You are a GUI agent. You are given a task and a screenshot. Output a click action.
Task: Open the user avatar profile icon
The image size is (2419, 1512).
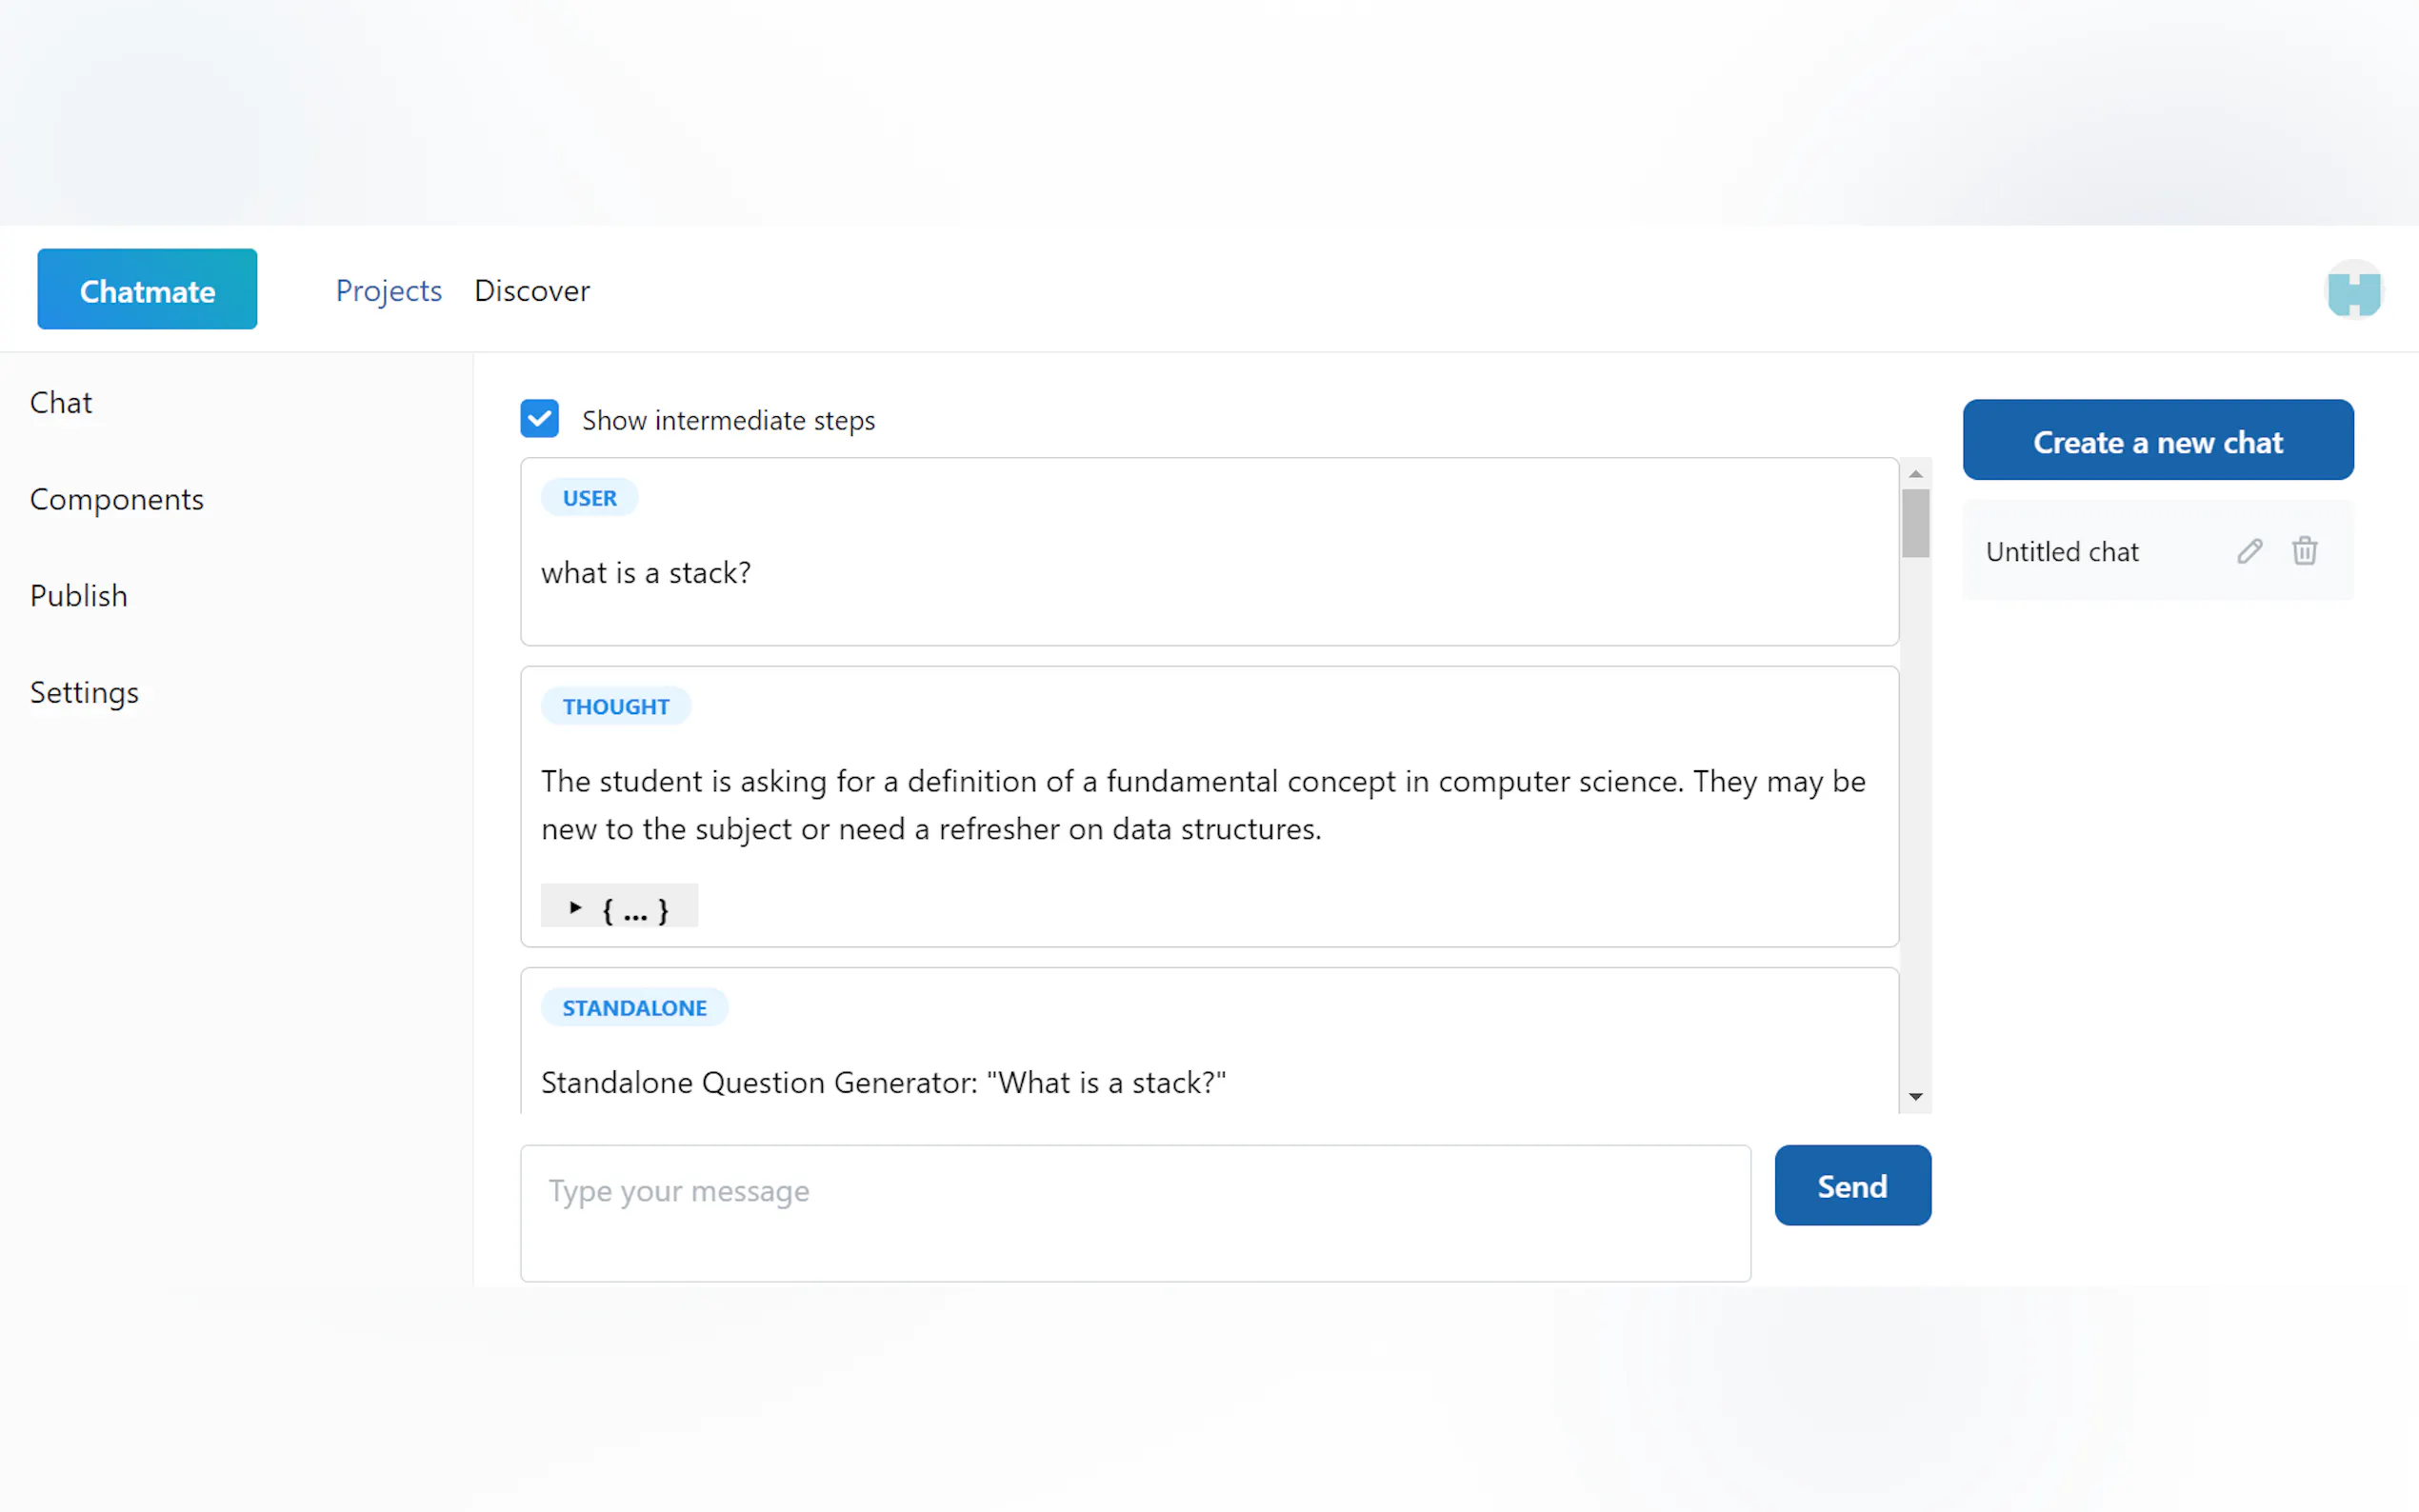2353,290
